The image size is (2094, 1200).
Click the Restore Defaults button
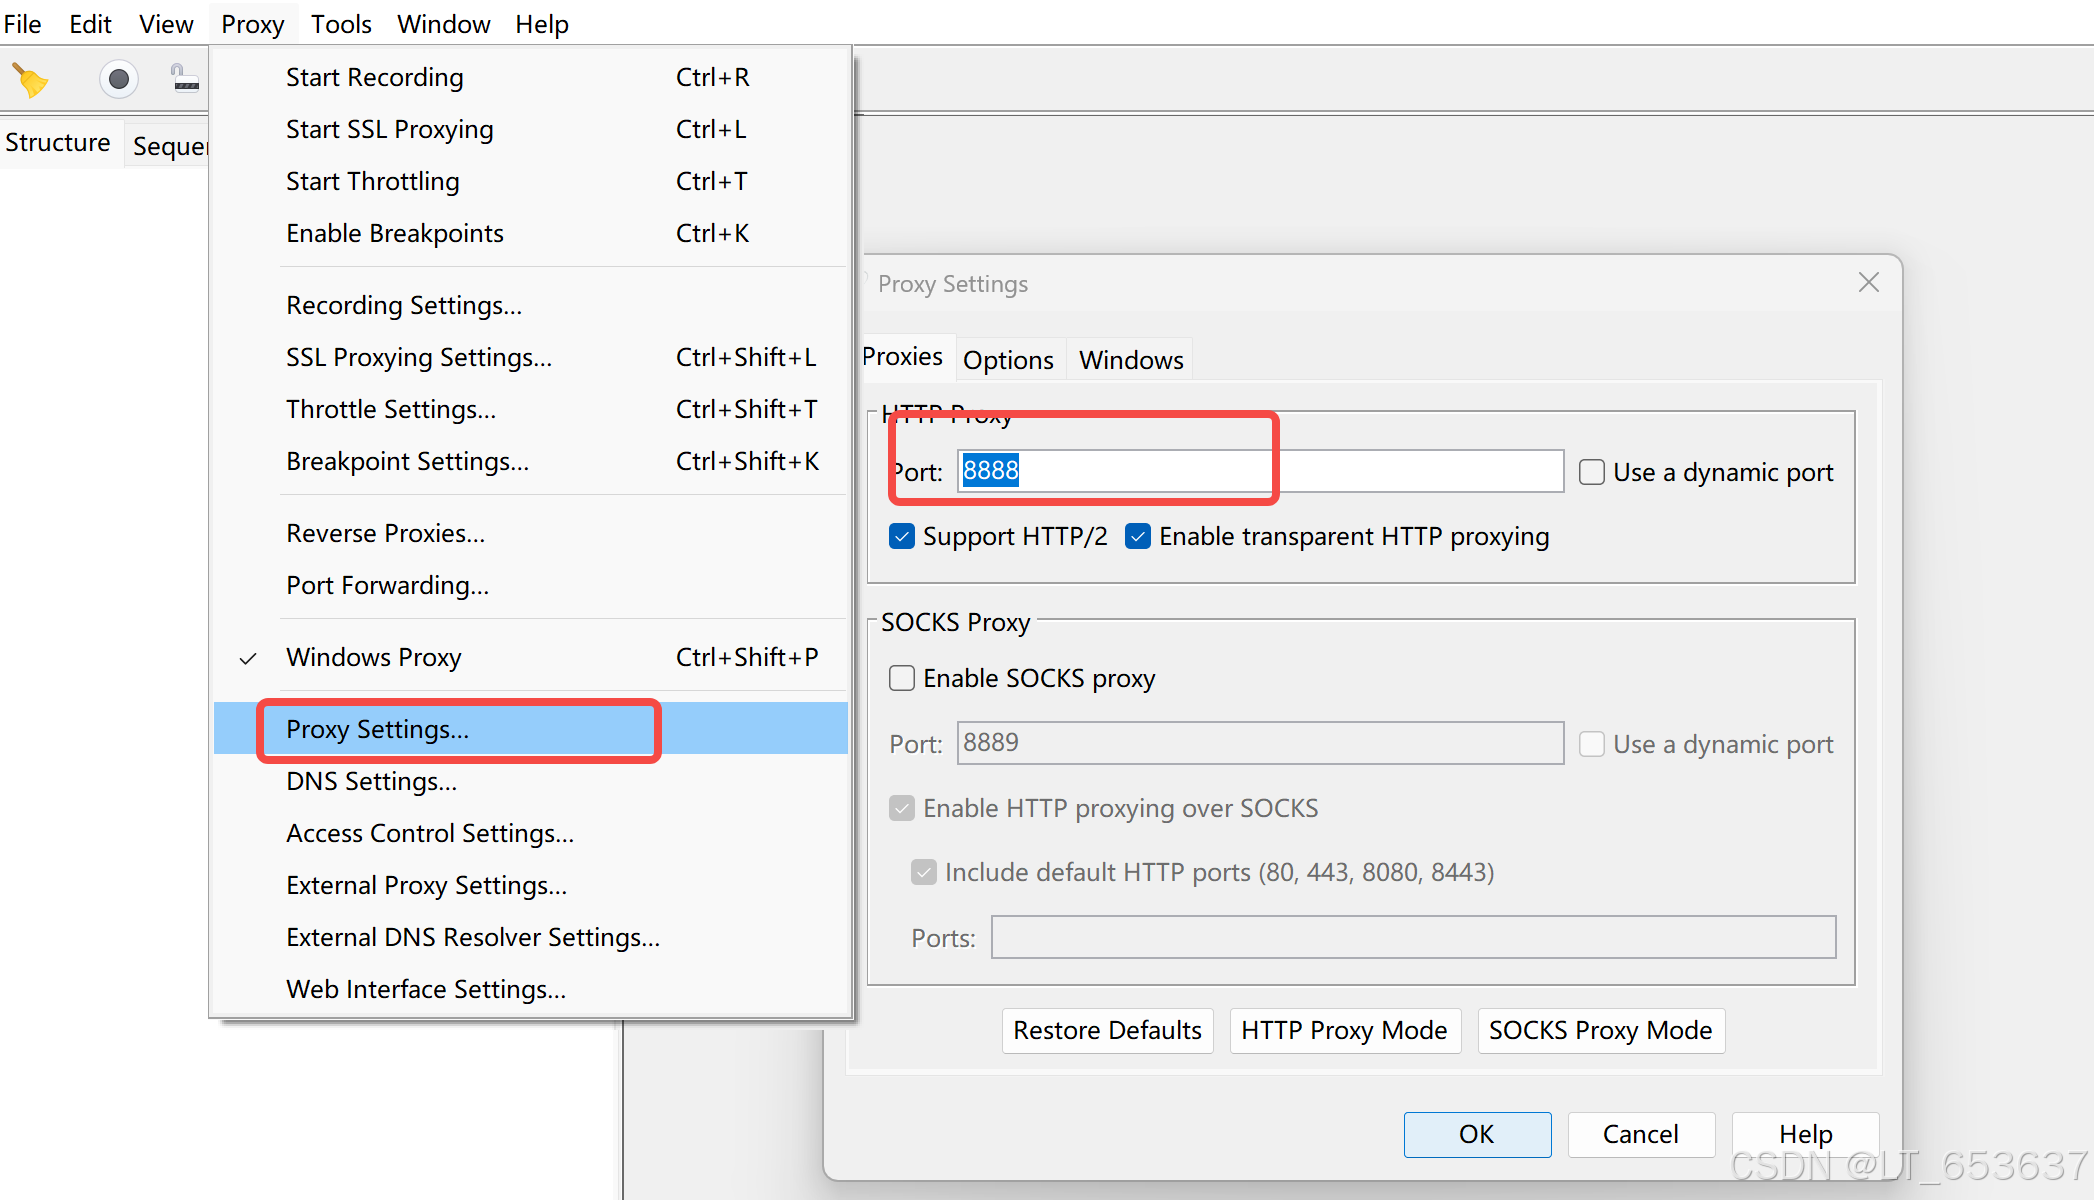coord(1107,1030)
